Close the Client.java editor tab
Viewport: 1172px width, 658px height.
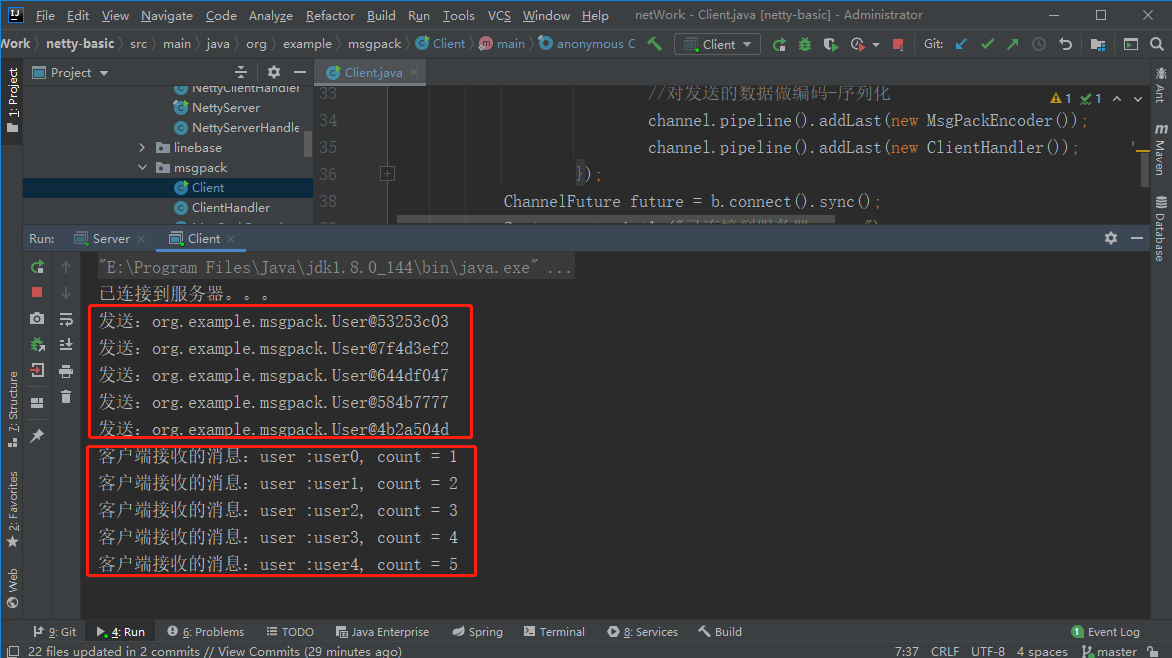[413, 73]
